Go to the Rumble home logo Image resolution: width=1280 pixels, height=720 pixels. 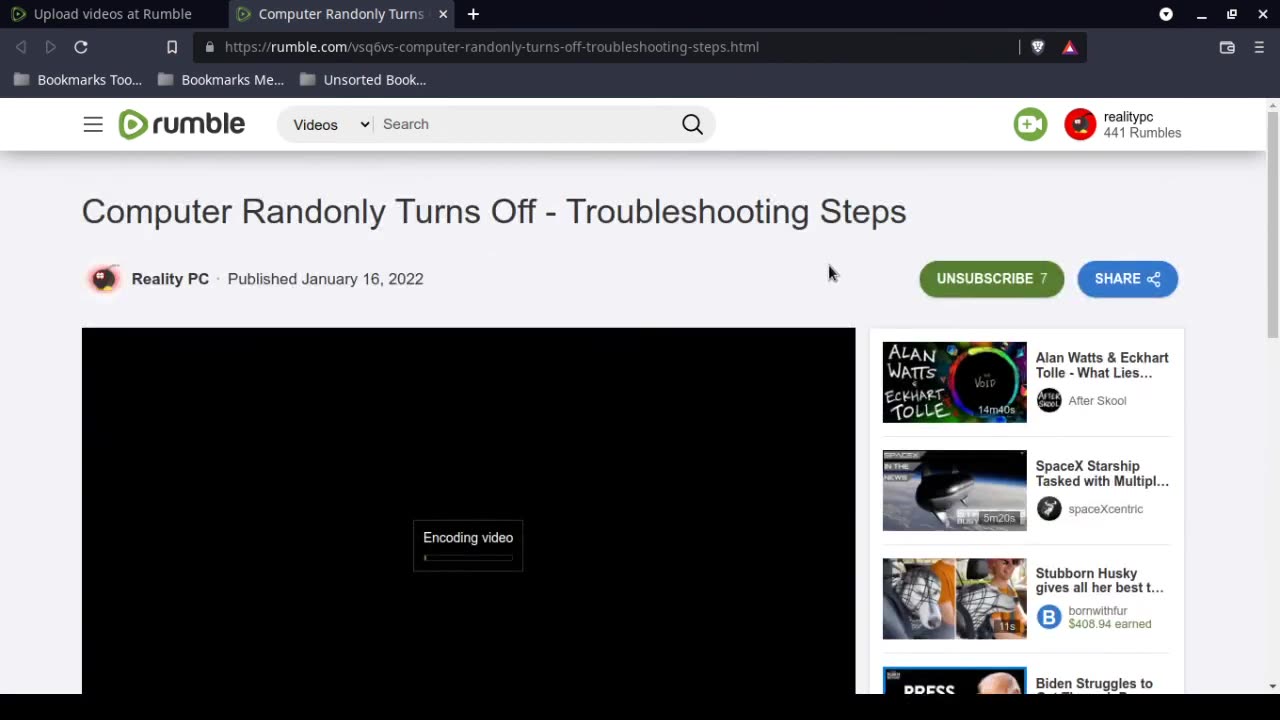181,124
